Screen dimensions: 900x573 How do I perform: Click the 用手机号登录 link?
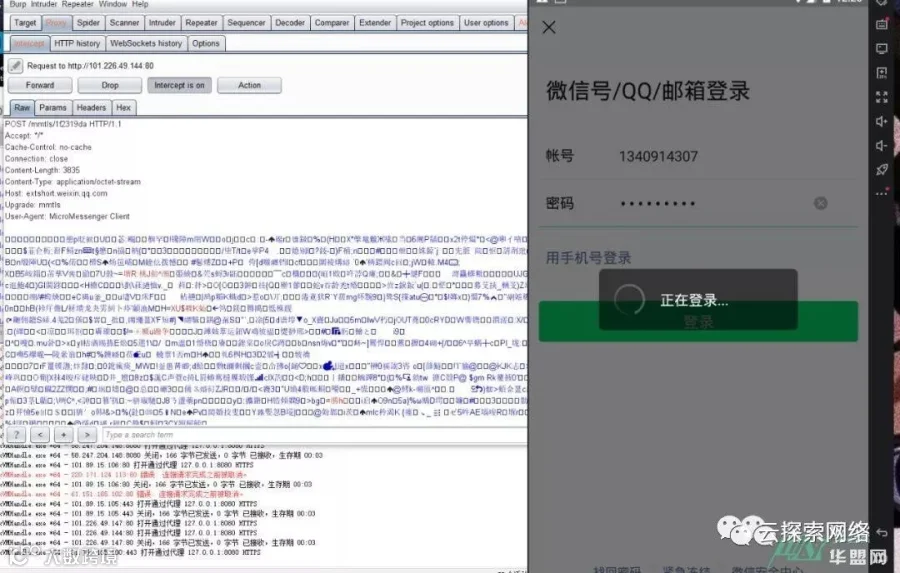click(x=588, y=258)
